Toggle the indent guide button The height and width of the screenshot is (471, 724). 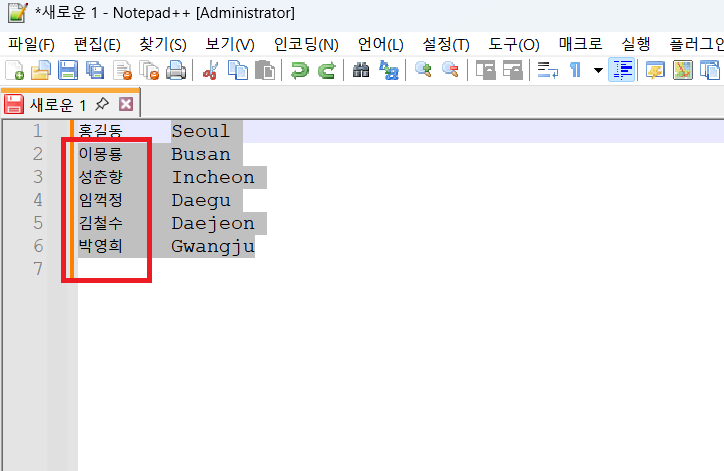coord(621,70)
